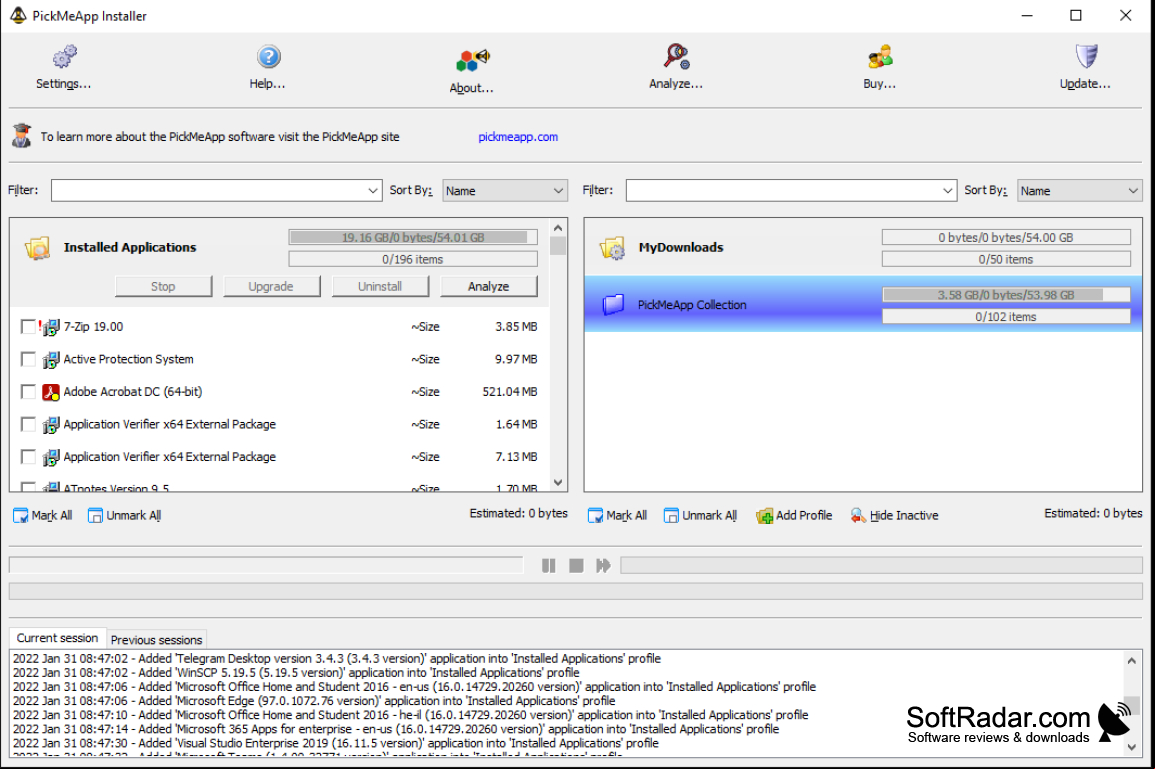This screenshot has height=769, width=1155.
Task: Maximize the PickMeApp Installer window
Action: click(1075, 15)
